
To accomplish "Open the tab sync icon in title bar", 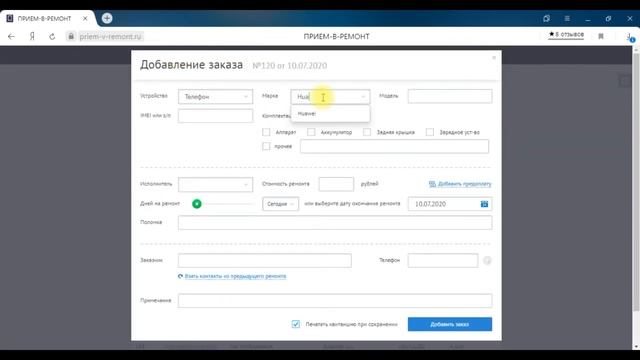I will point(547,18).
